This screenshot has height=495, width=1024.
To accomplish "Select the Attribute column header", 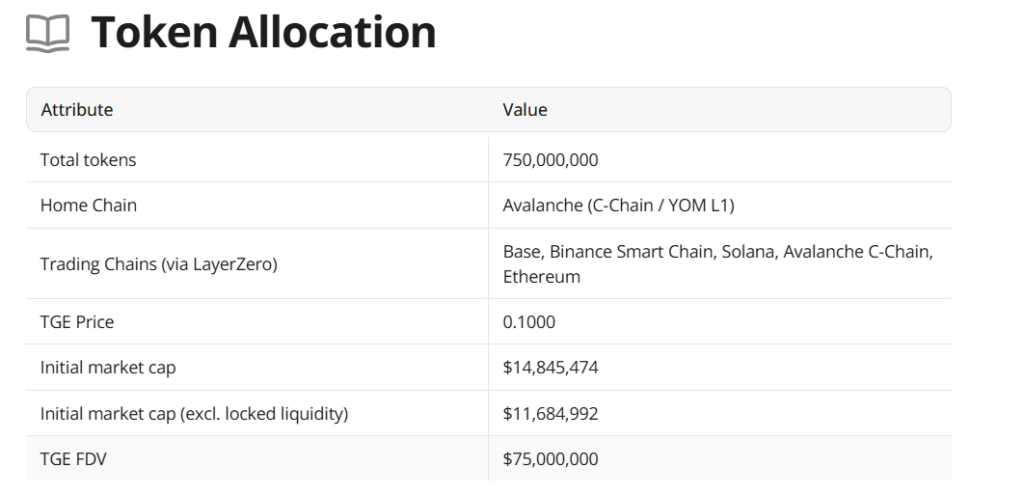I will [x=77, y=110].
